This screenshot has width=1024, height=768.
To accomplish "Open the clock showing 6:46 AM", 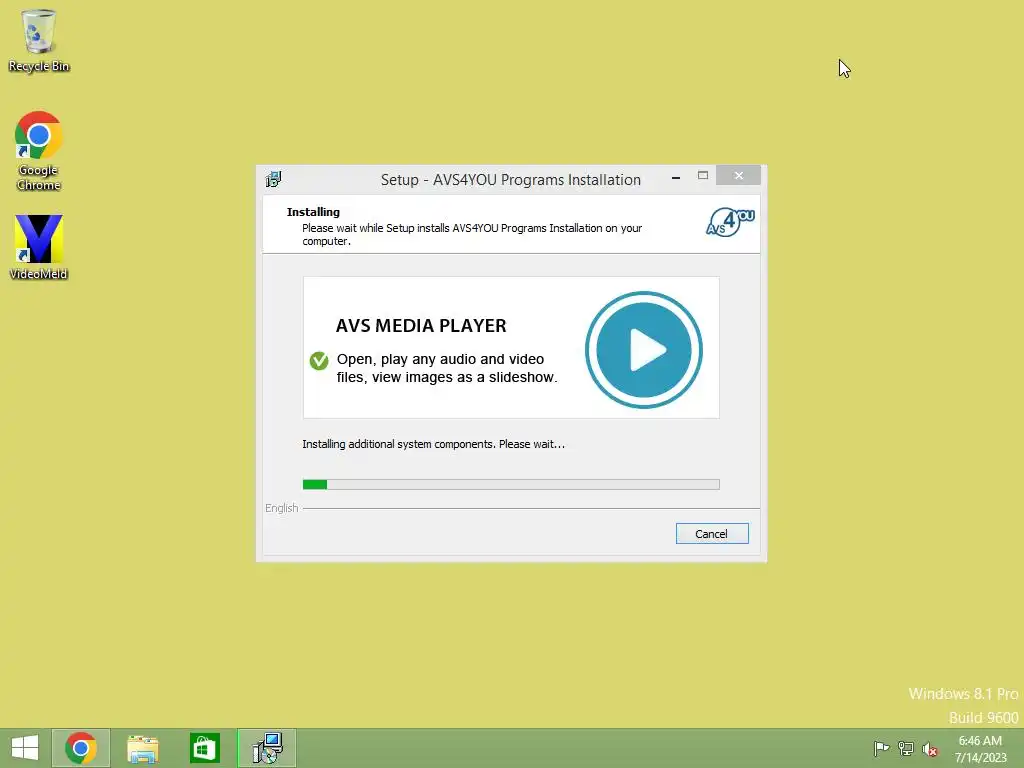I will click(980, 749).
